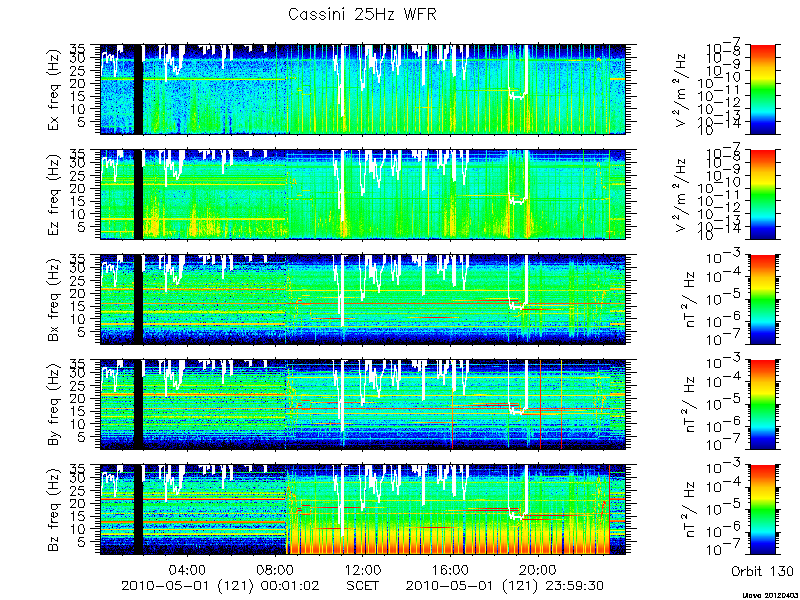Click the V²/m²/Hz unit label of the Ex color bar
The height and width of the screenshot is (600, 800).
[x=682, y=89]
